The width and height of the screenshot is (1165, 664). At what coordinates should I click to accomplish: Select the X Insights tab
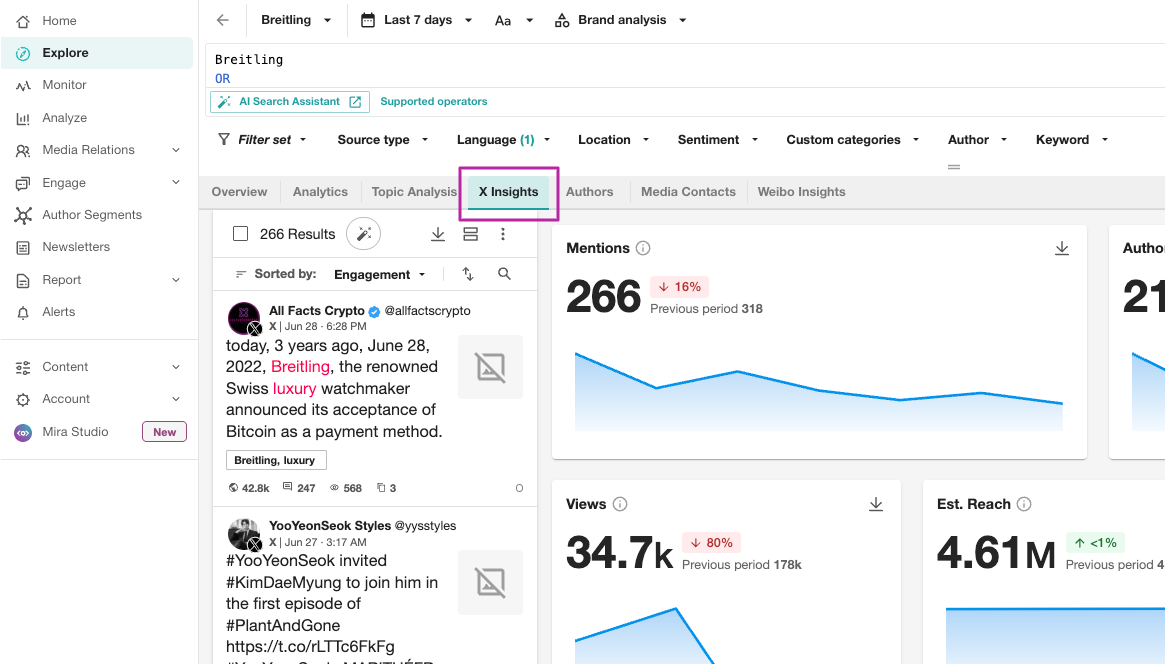(508, 192)
